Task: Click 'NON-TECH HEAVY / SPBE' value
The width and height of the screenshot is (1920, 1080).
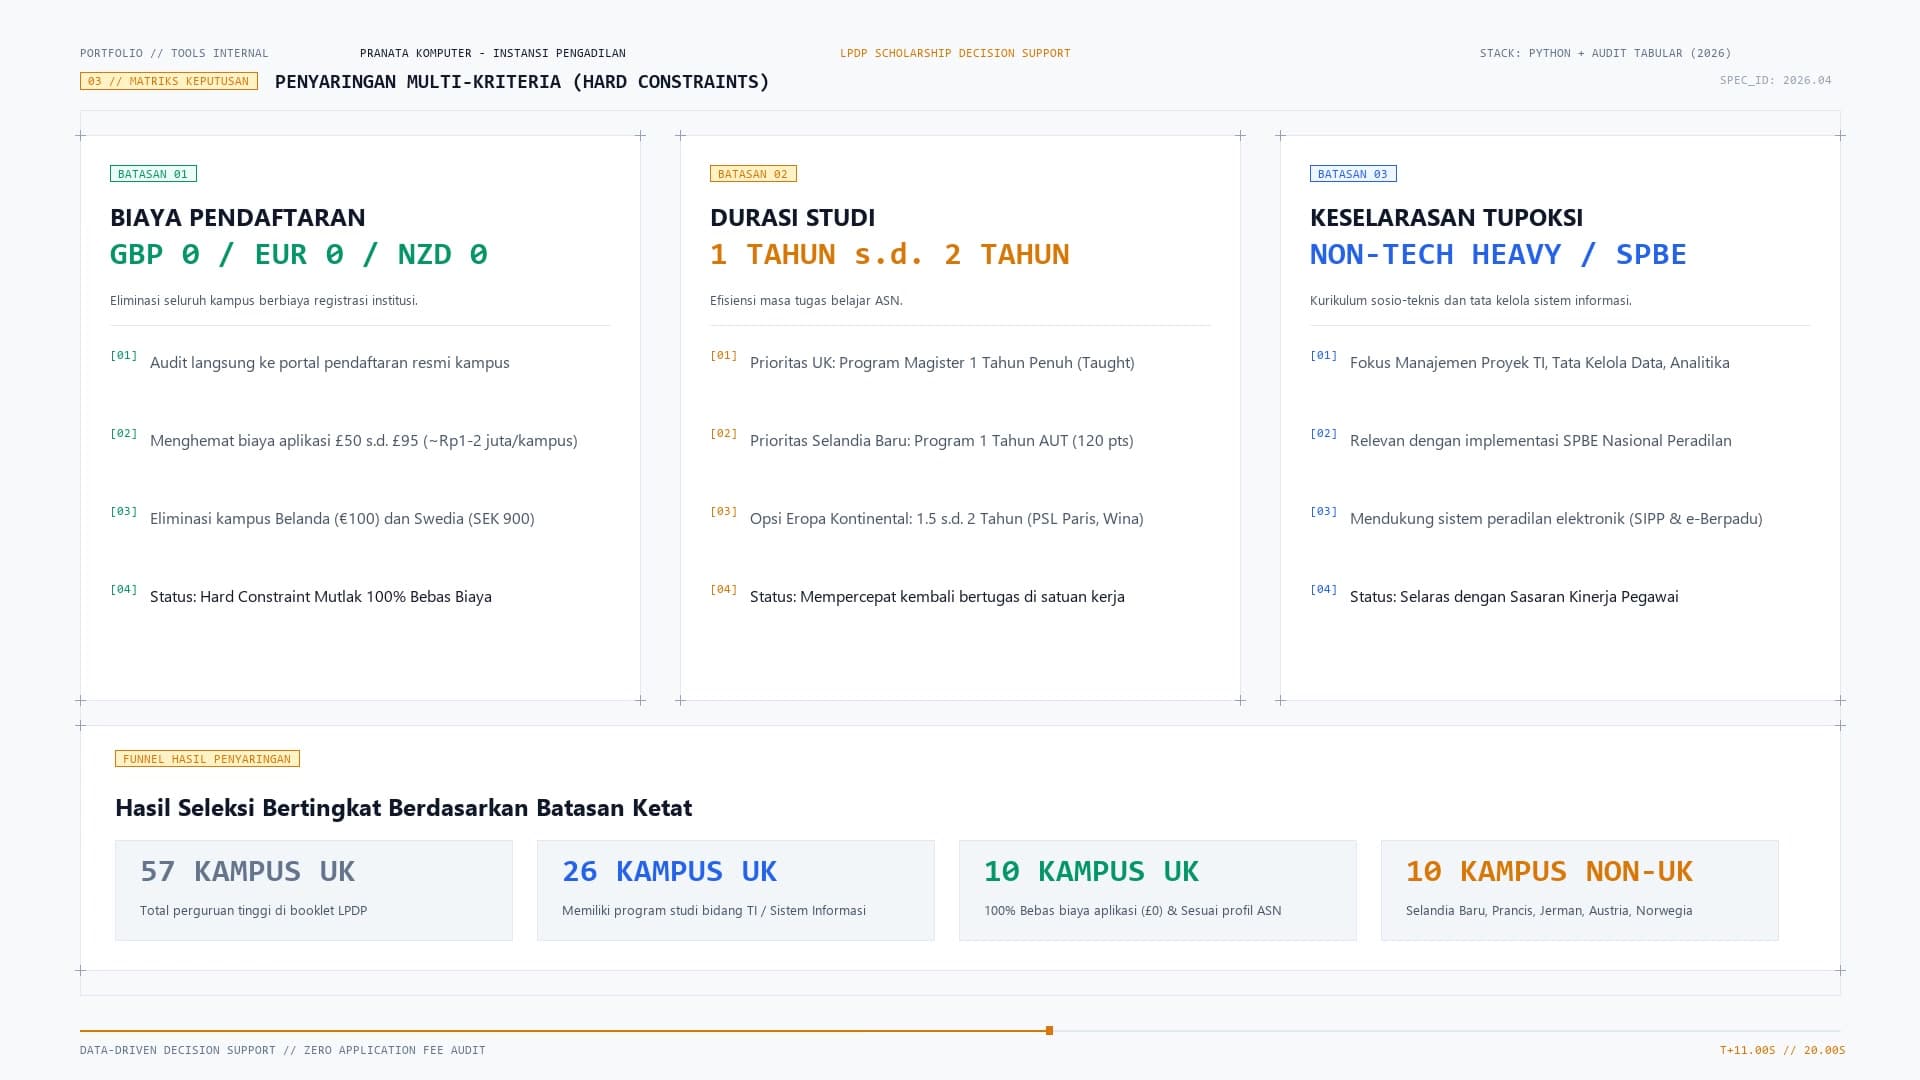Action: click(x=1498, y=255)
